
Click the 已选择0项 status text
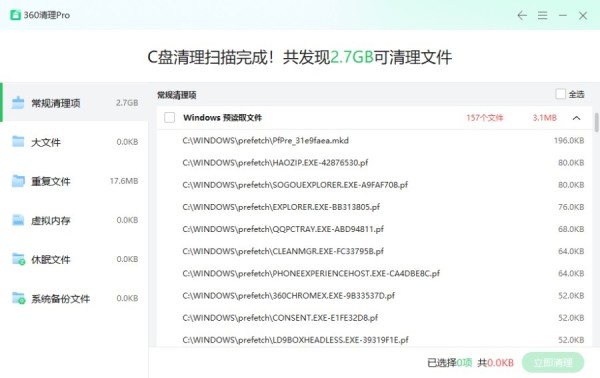(x=450, y=362)
